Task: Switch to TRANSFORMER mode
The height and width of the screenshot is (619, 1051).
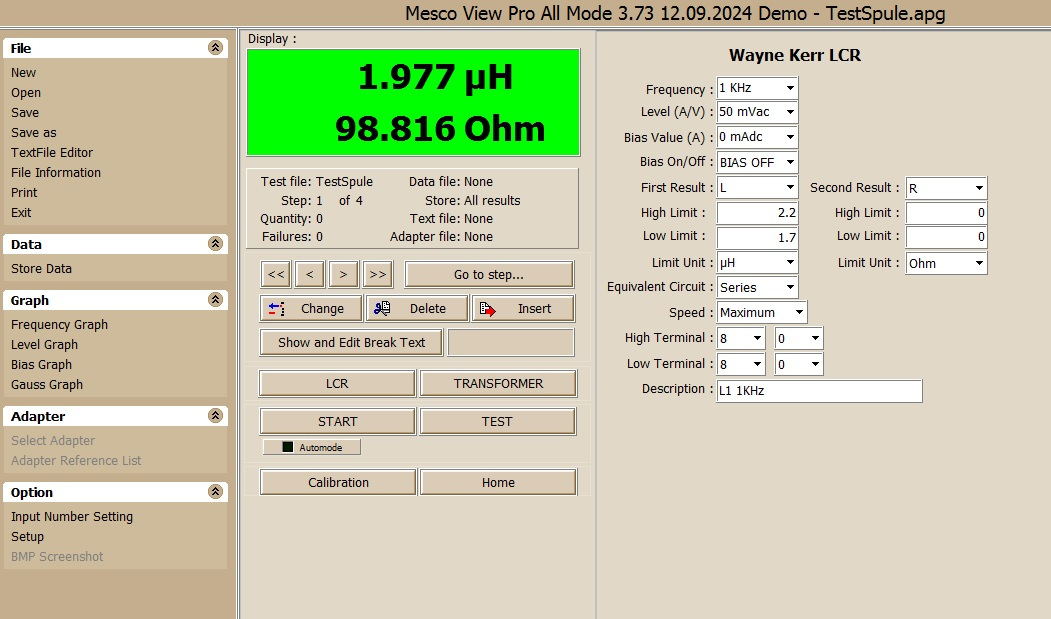Action: 498,384
